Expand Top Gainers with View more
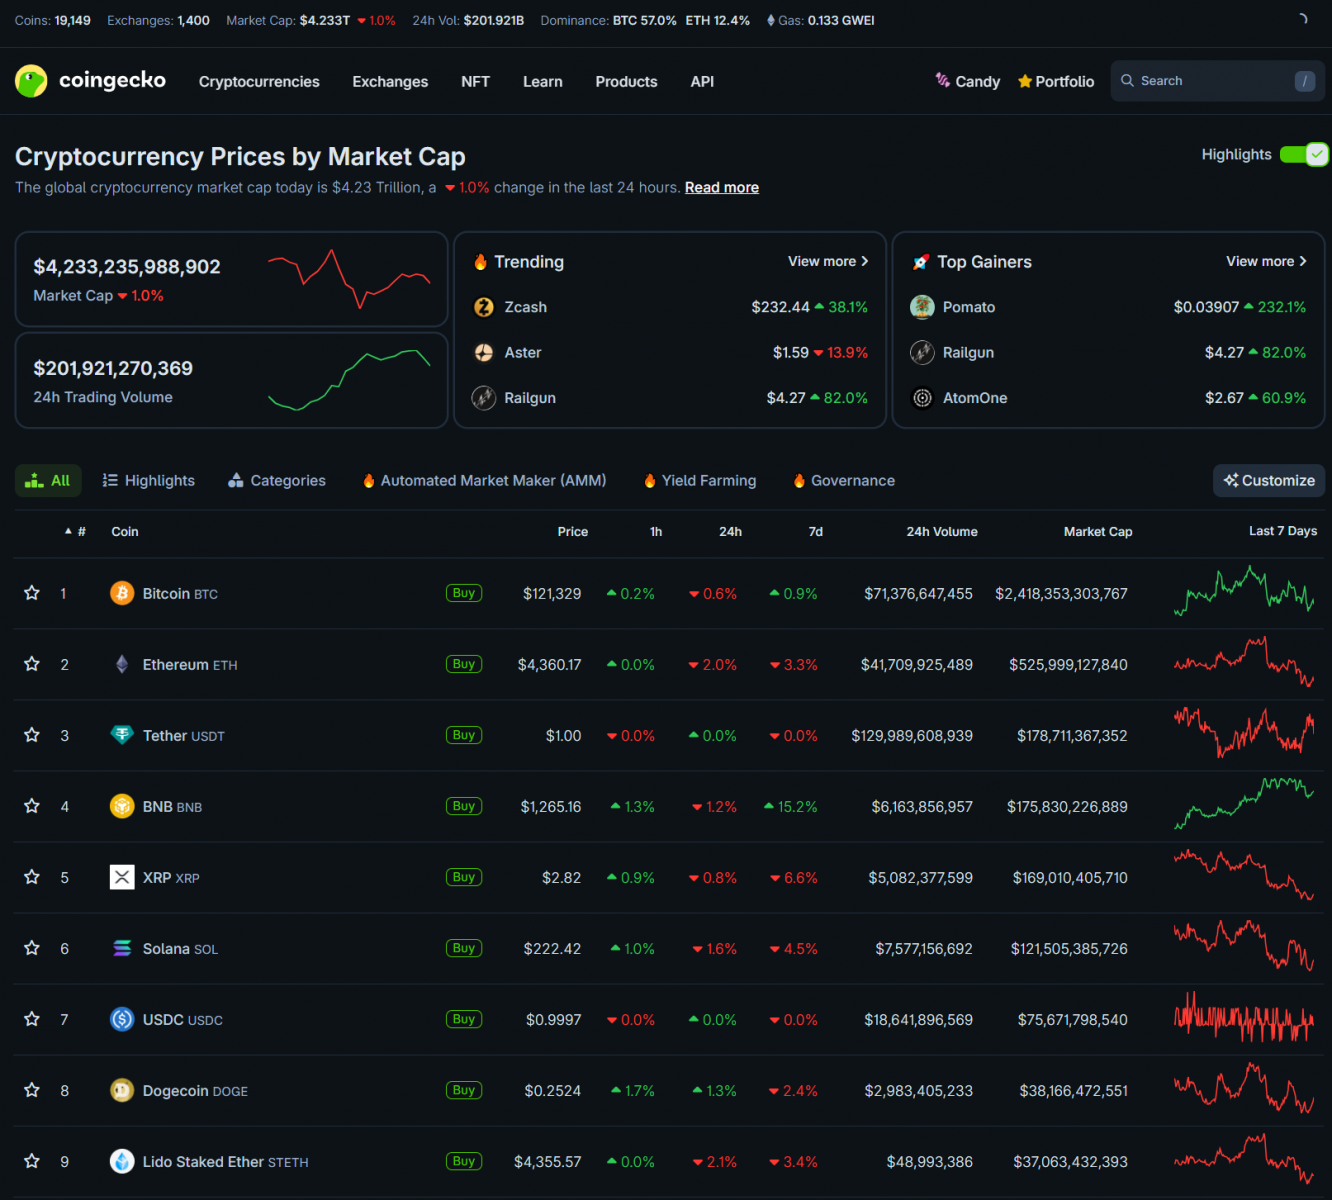The height and width of the screenshot is (1200, 1332). pos(1266,261)
